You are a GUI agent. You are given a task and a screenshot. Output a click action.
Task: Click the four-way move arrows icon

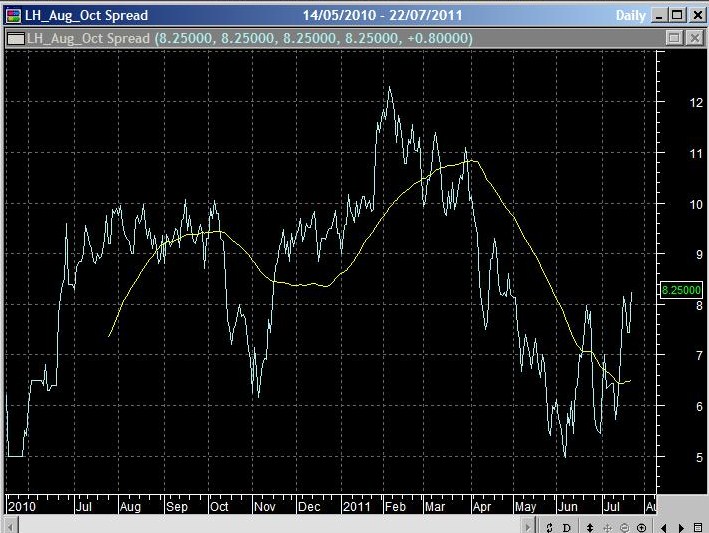point(607,527)
